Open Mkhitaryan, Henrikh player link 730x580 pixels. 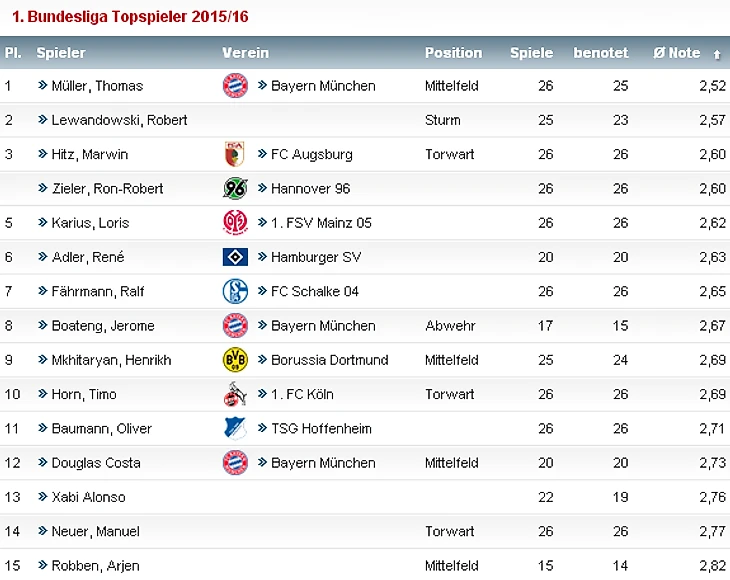tap(111, 360)
